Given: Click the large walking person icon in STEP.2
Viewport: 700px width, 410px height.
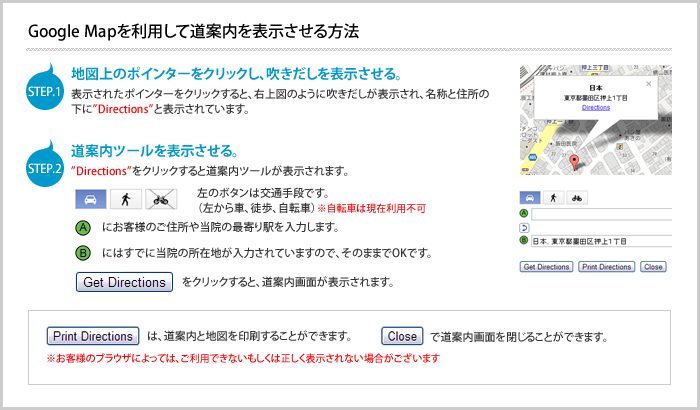Looking at the screenshot, I should (126, 199).
